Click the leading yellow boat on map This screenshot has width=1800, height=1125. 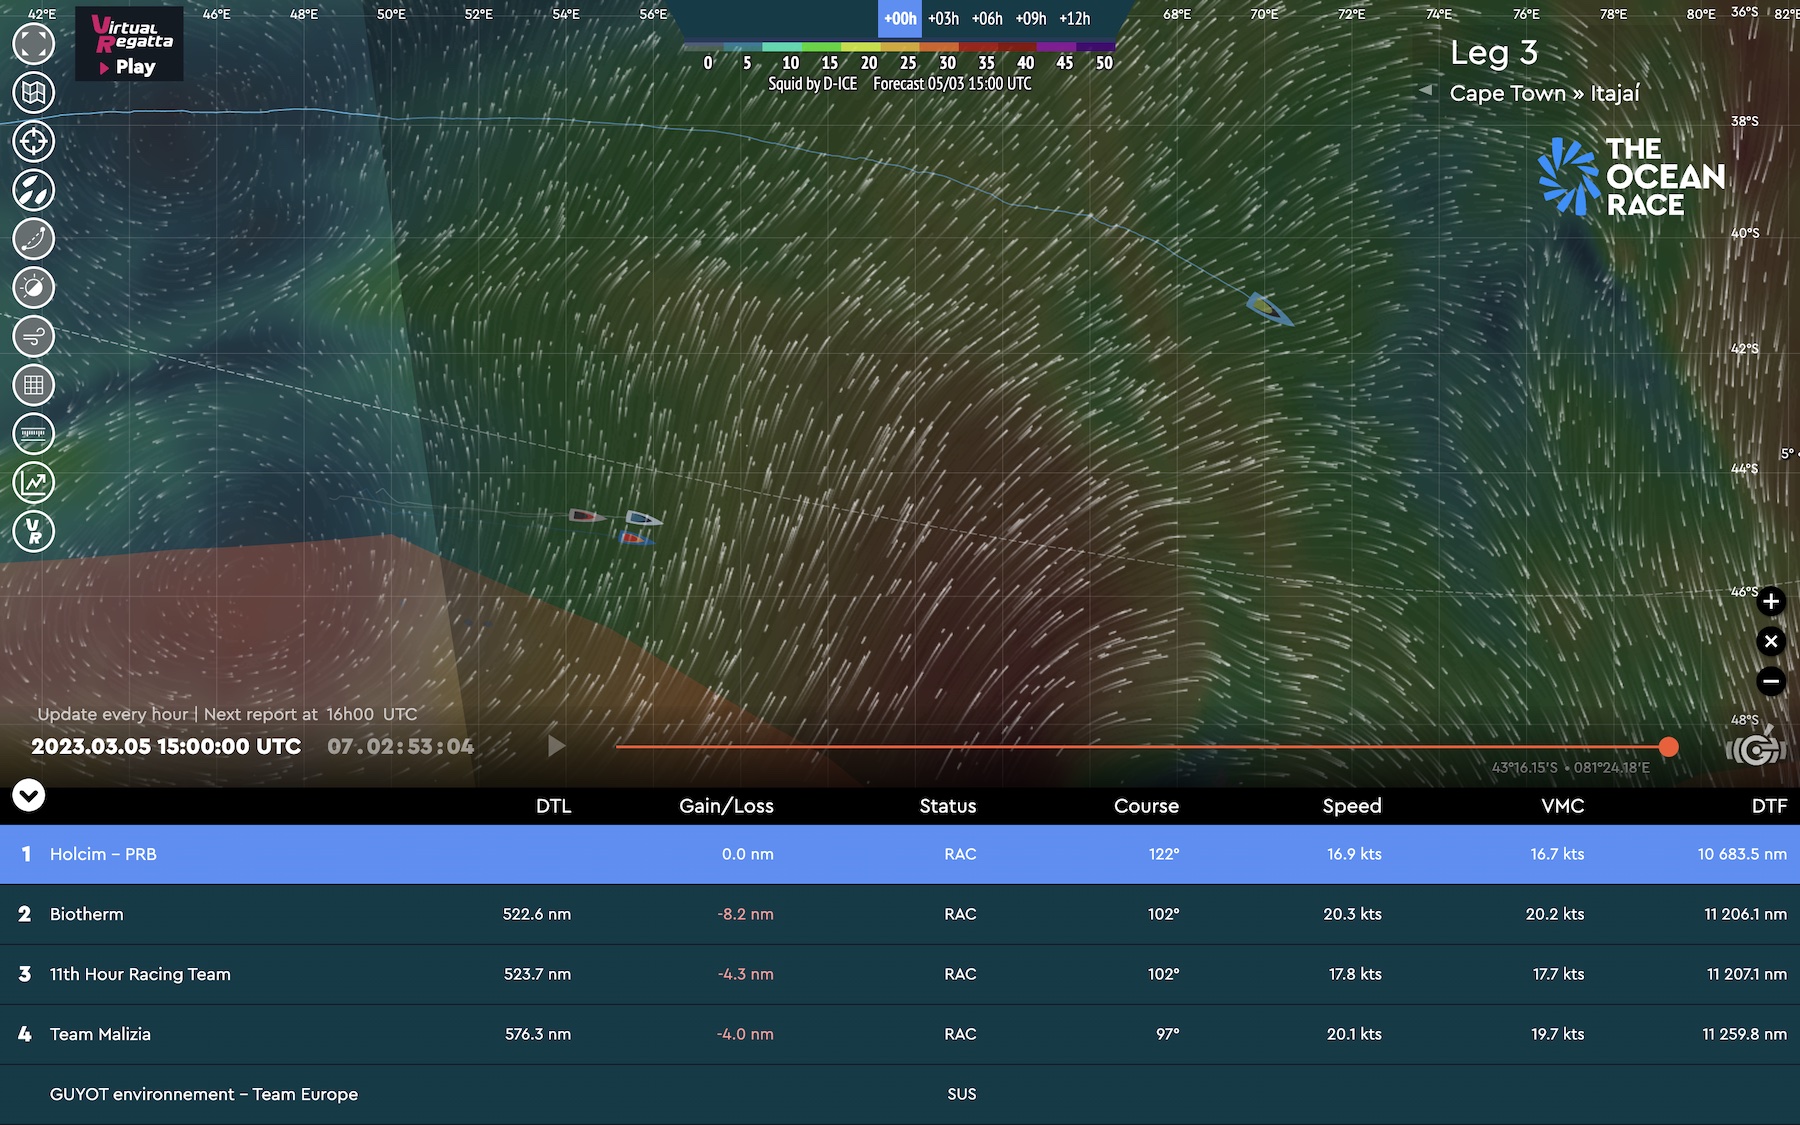click(x=1268, y=308)
